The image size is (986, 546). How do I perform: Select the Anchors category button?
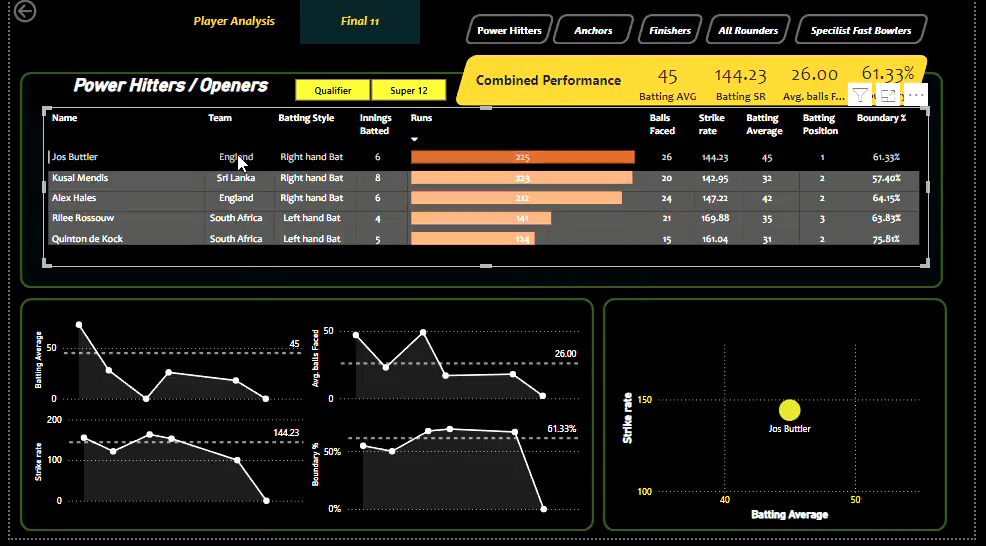(593, 31)
